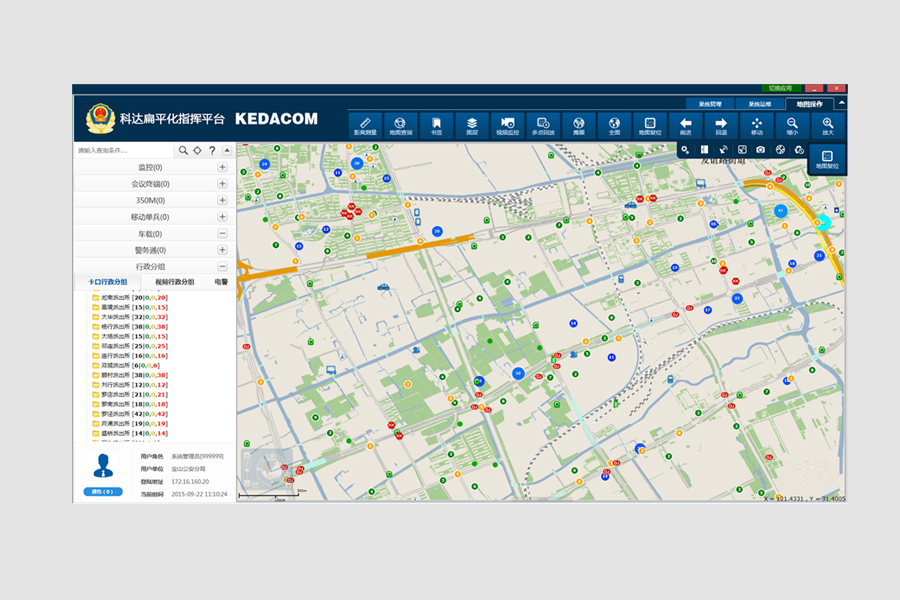This screenshot has width=900, height=600.
Task: Select 庙行派出所 folder [16|0,0,16]
Action: [130, 356]
